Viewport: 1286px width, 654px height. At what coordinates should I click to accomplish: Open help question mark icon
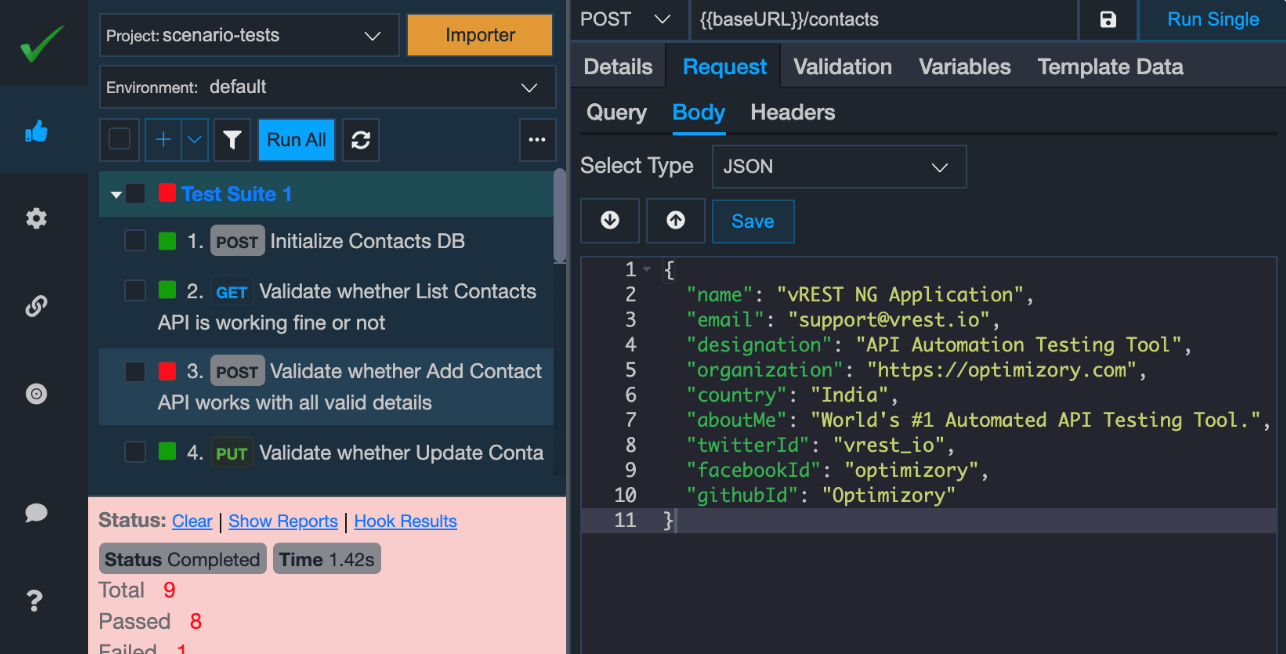pos(37,600)
